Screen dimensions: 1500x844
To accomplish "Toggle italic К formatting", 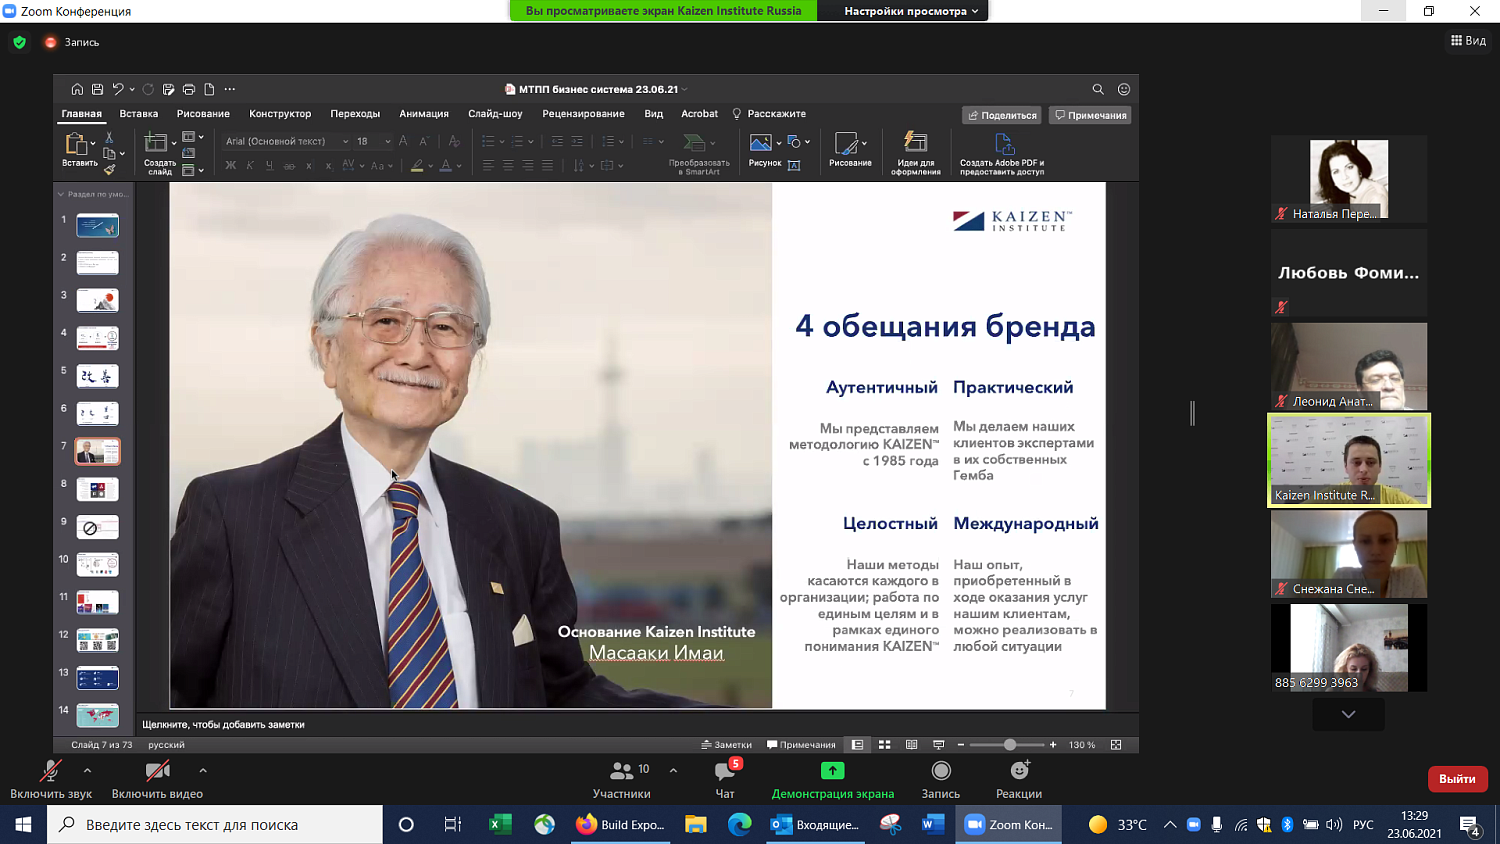I will pos(250,166).
